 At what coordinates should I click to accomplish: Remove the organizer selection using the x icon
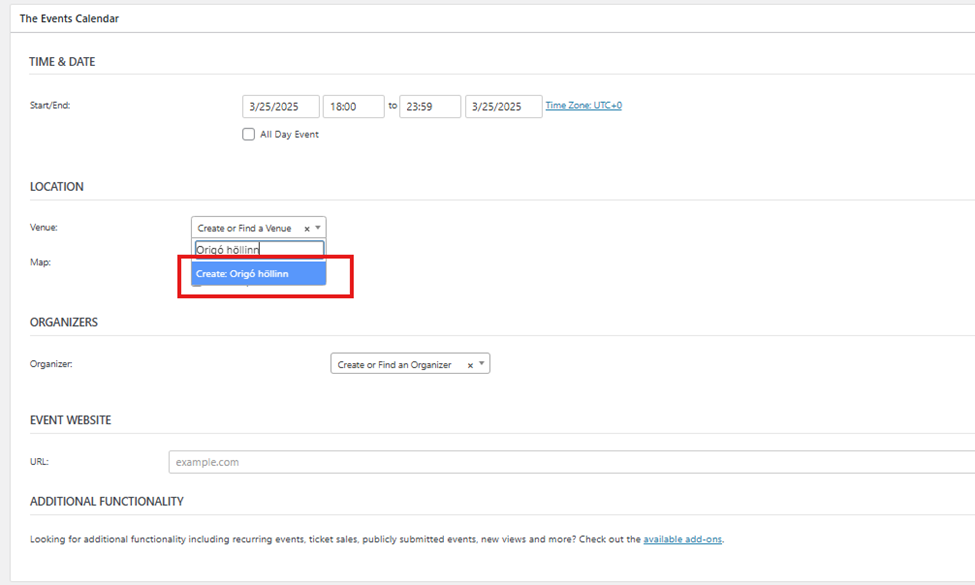tap(470, 365)
